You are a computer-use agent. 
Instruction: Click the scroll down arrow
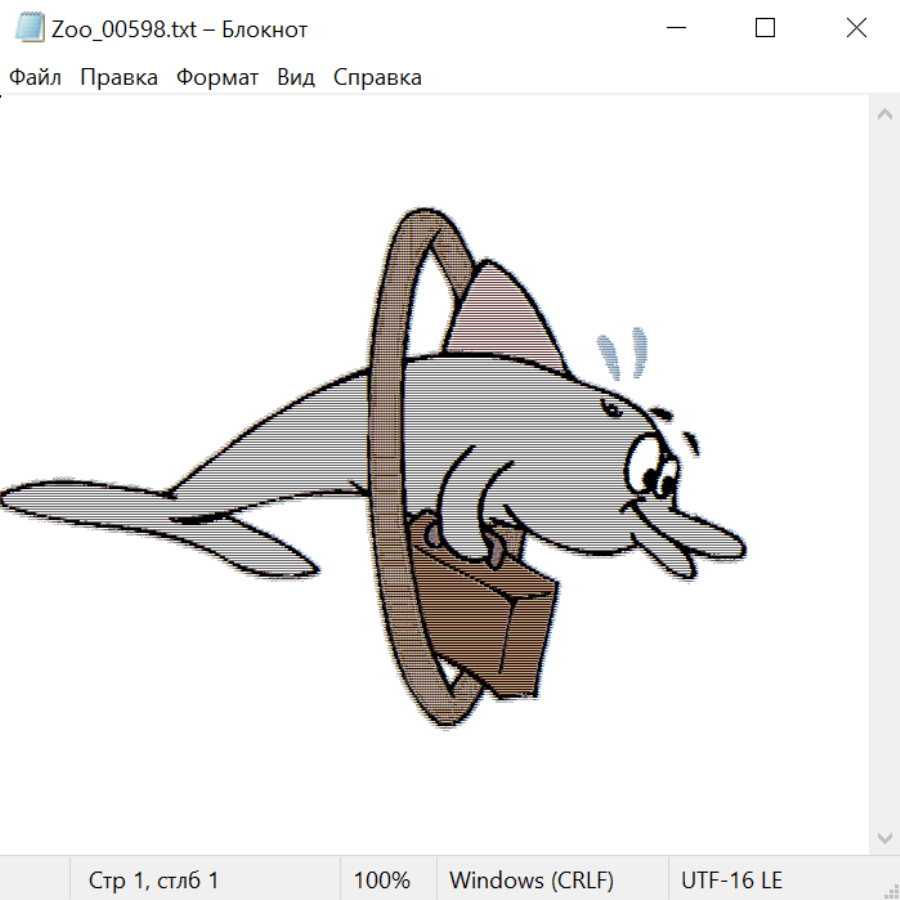coord(884,837)
